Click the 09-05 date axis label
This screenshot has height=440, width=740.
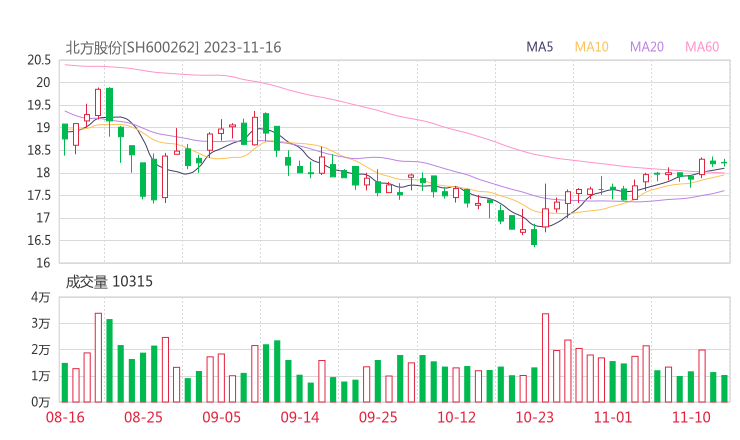point(221,417)
